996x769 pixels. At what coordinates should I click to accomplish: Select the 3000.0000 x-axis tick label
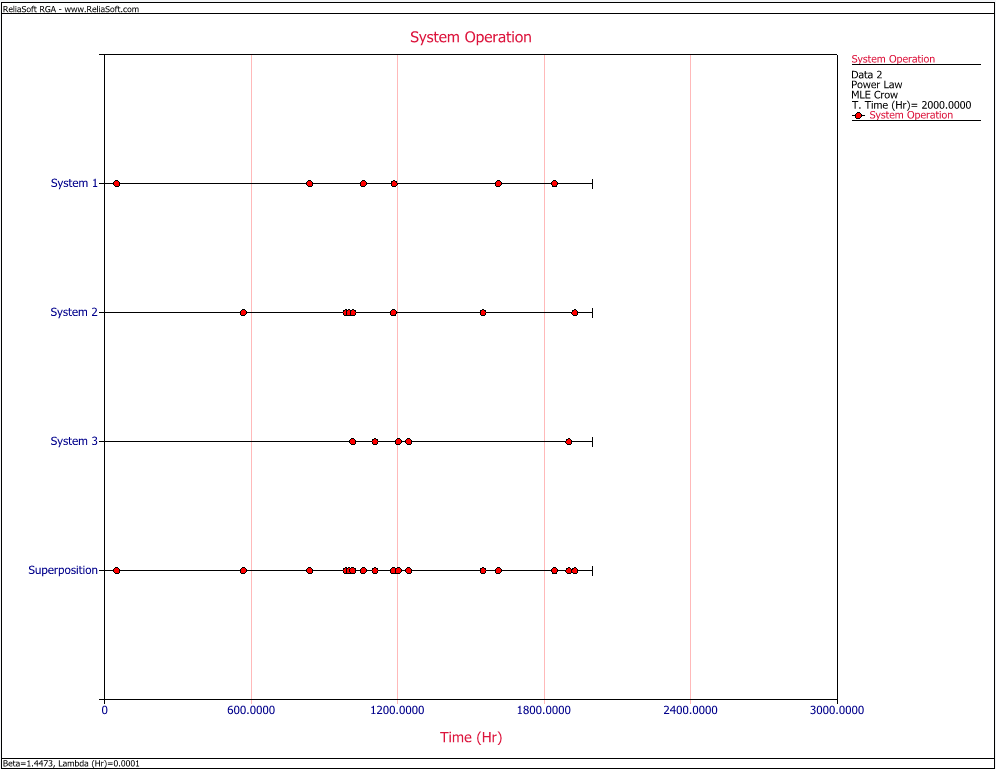[x=836, y=711]
